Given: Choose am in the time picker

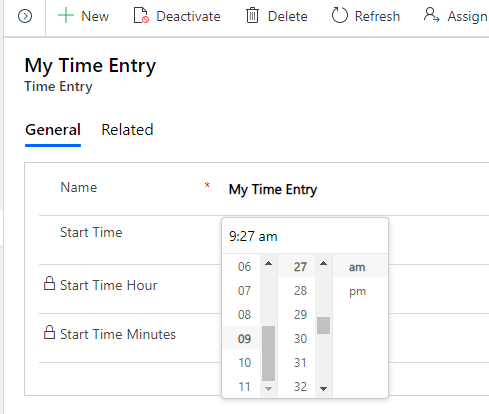Looking at the screenshot, I should (x=360, y=267).
